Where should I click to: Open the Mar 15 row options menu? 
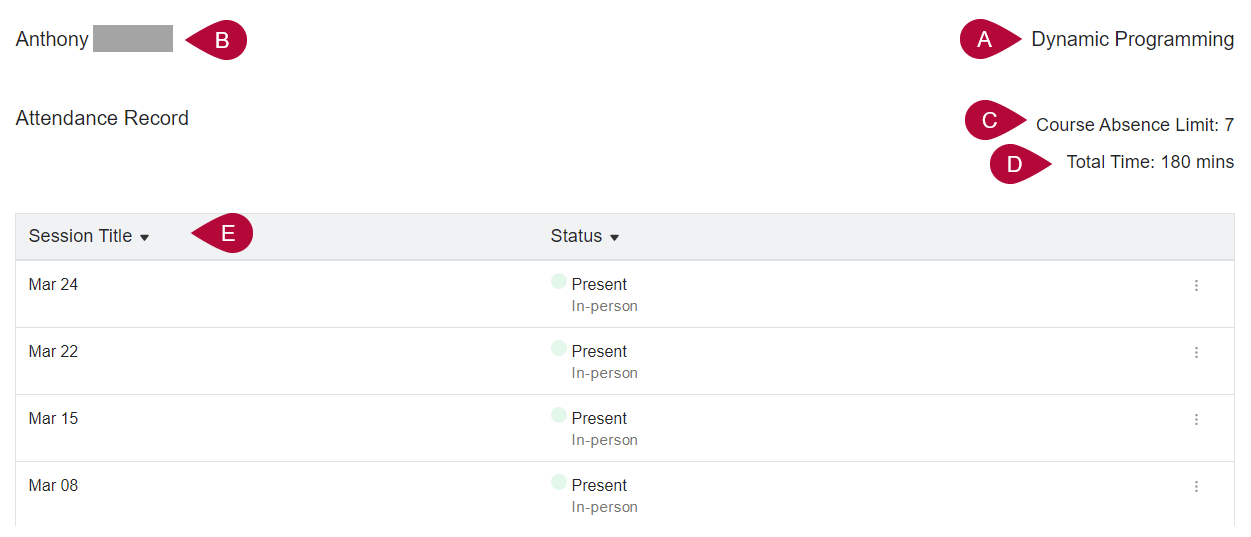[1196, 420]
